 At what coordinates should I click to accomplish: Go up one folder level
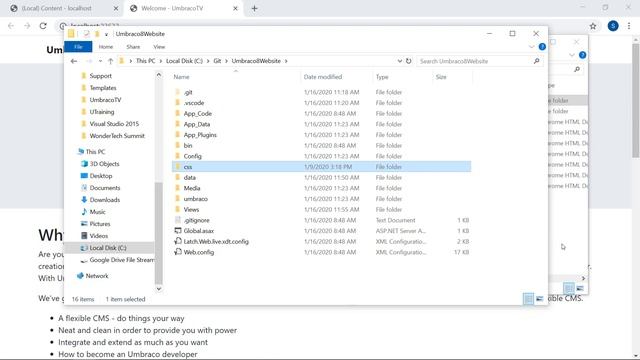(x=110, y=61)
